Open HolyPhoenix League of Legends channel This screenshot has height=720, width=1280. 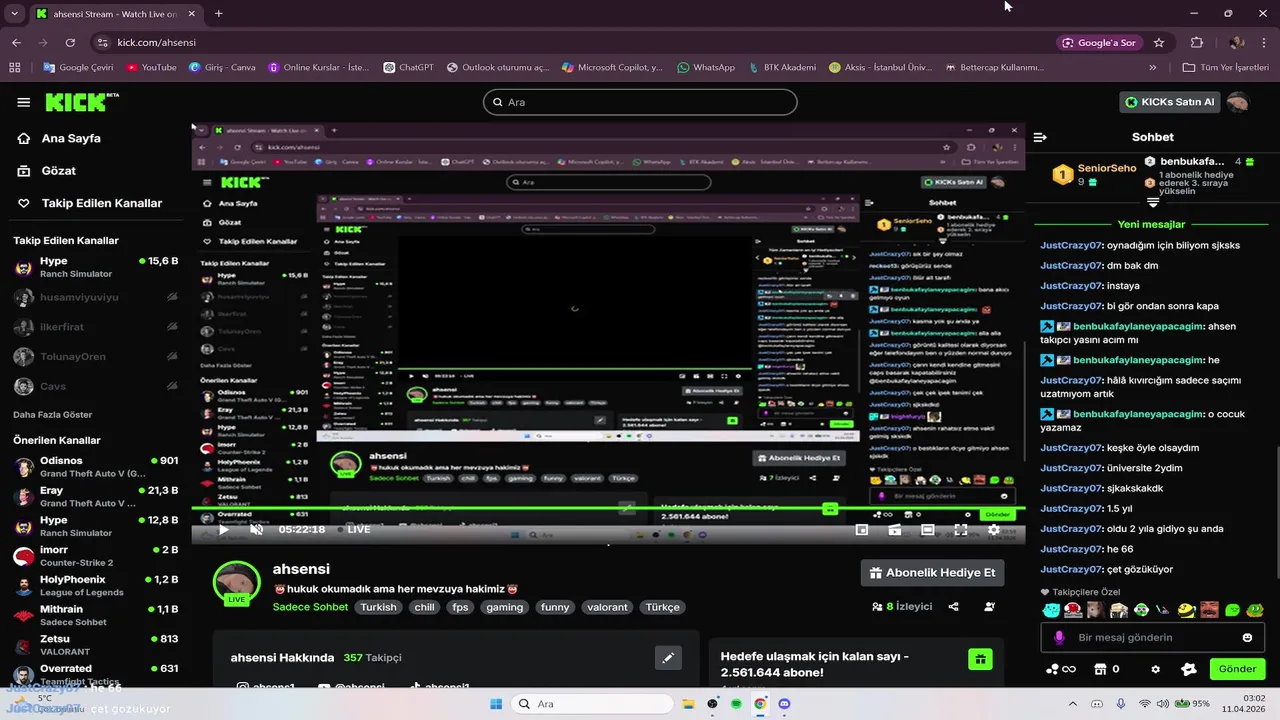tap(95, 586)
